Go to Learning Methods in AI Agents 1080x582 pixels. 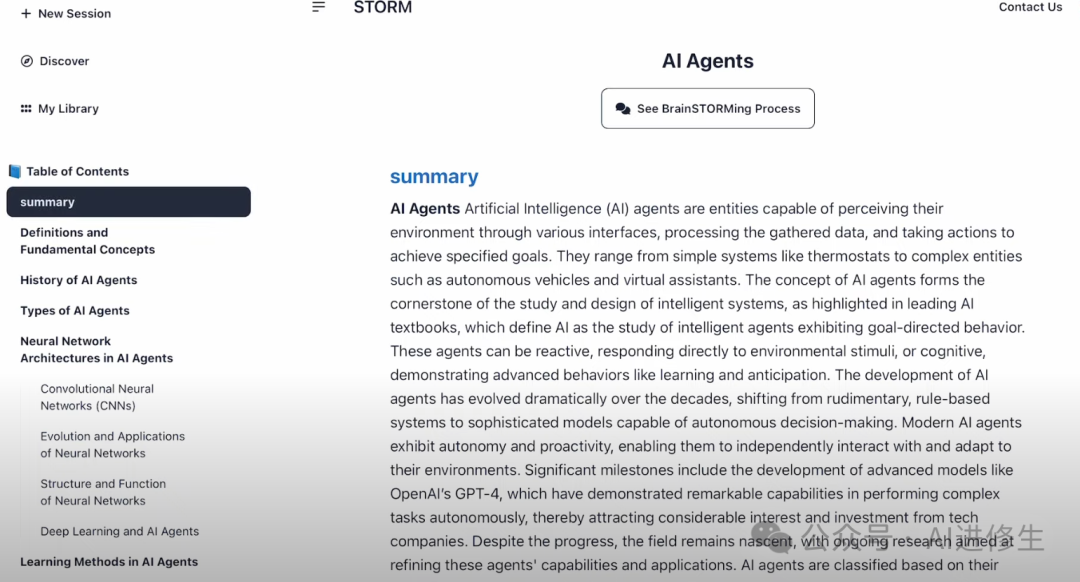pos(109,562)
